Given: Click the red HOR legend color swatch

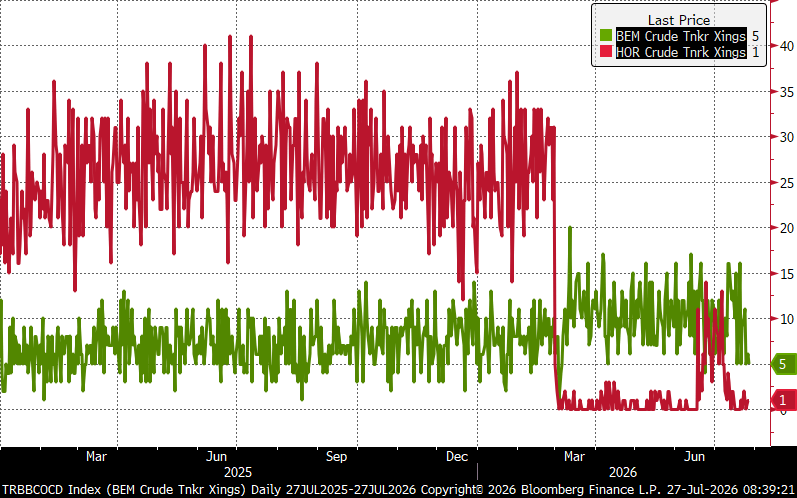Looking at the screenshot, I should [x=605, y=52].
